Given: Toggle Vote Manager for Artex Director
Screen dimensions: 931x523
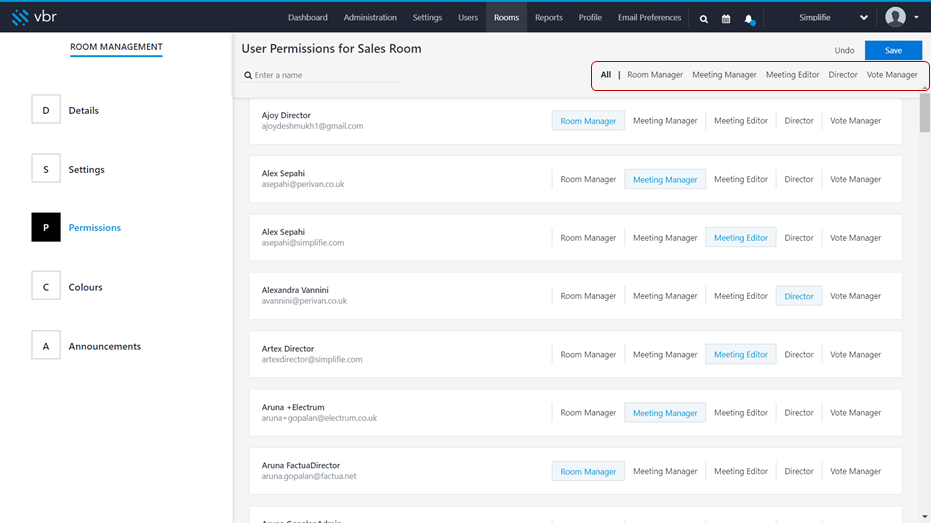Looking at the screenshot, I should [x=856, y=354].
